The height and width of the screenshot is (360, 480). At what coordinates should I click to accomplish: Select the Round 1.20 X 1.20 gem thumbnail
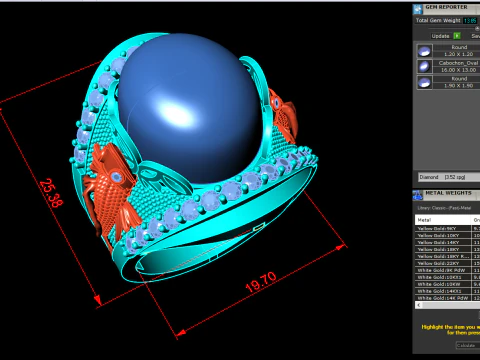424,51
